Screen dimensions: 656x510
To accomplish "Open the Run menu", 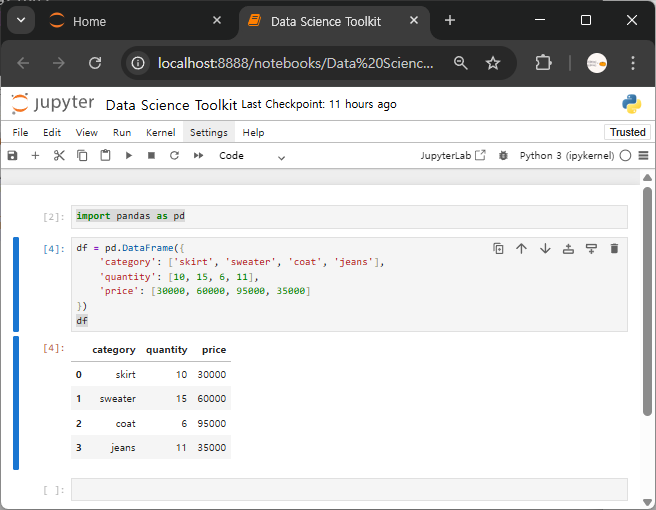I will (122, 133).
